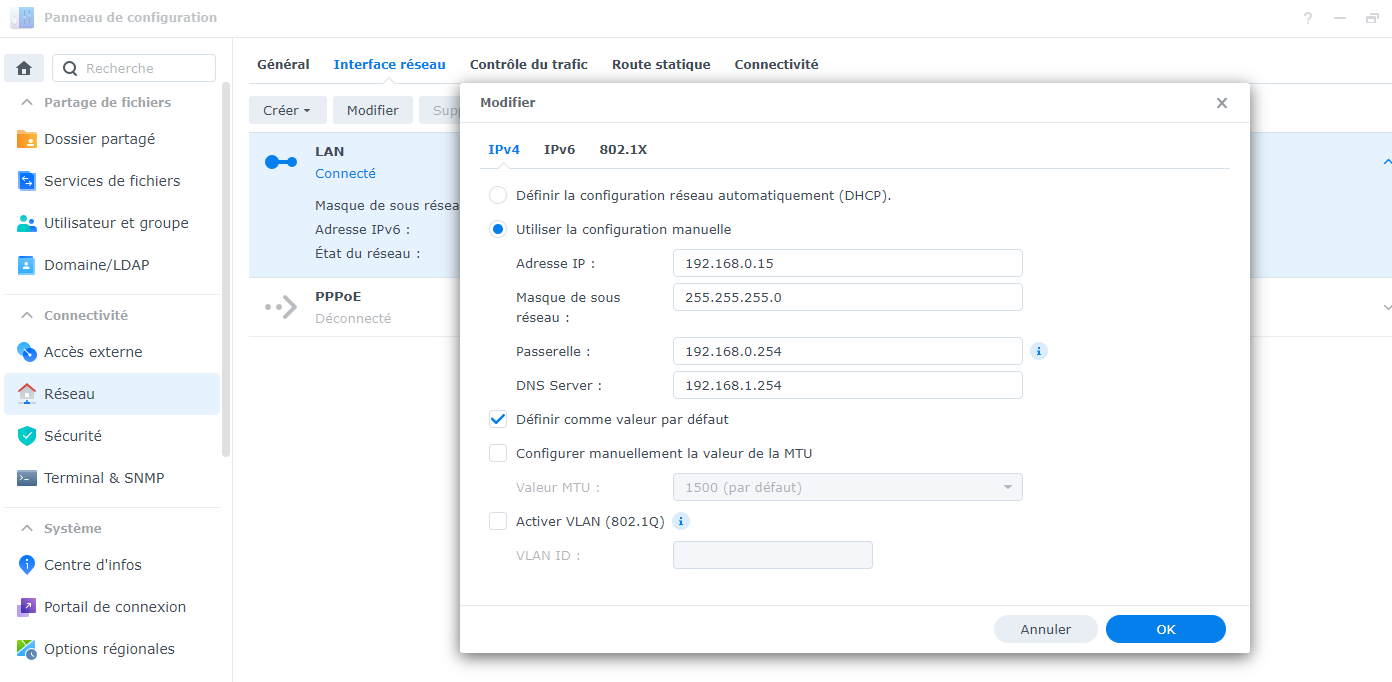Click the DNS Server input field
The image size is (1392, 682).
(x=848, y=385)
